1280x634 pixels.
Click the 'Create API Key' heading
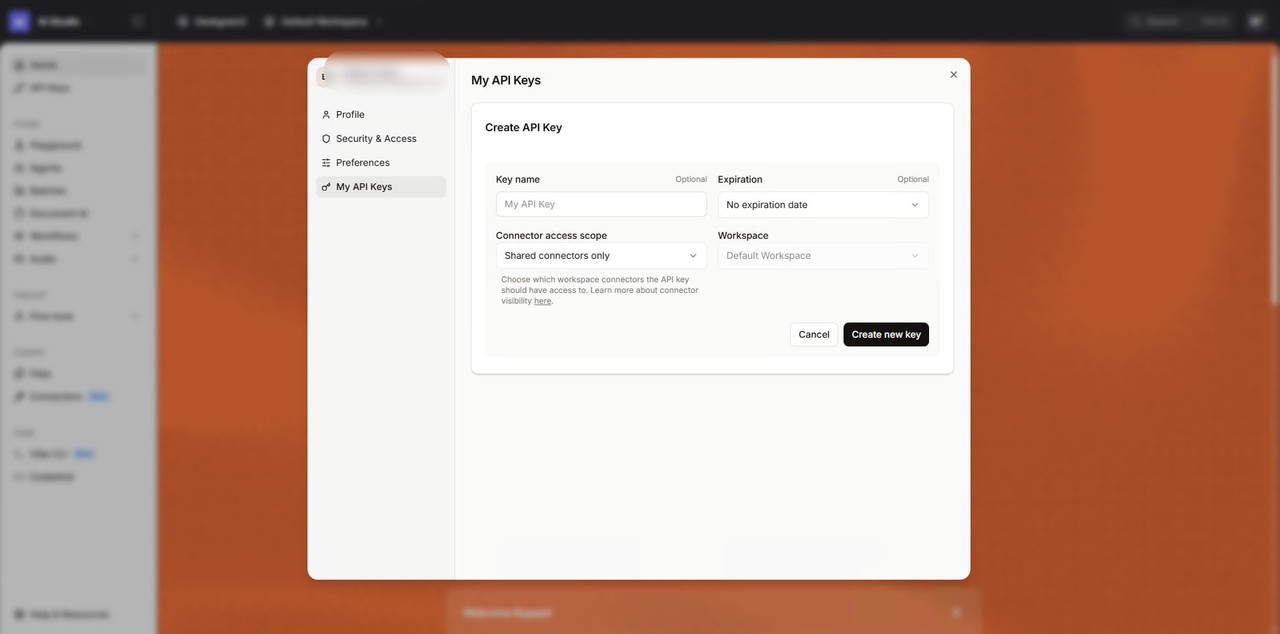point(523,128)
